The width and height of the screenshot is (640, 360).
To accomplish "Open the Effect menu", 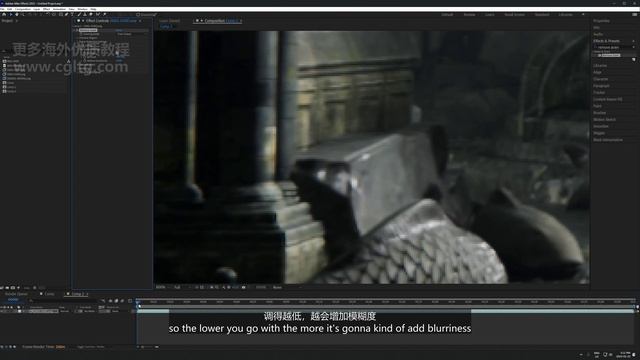I will 47,9.
